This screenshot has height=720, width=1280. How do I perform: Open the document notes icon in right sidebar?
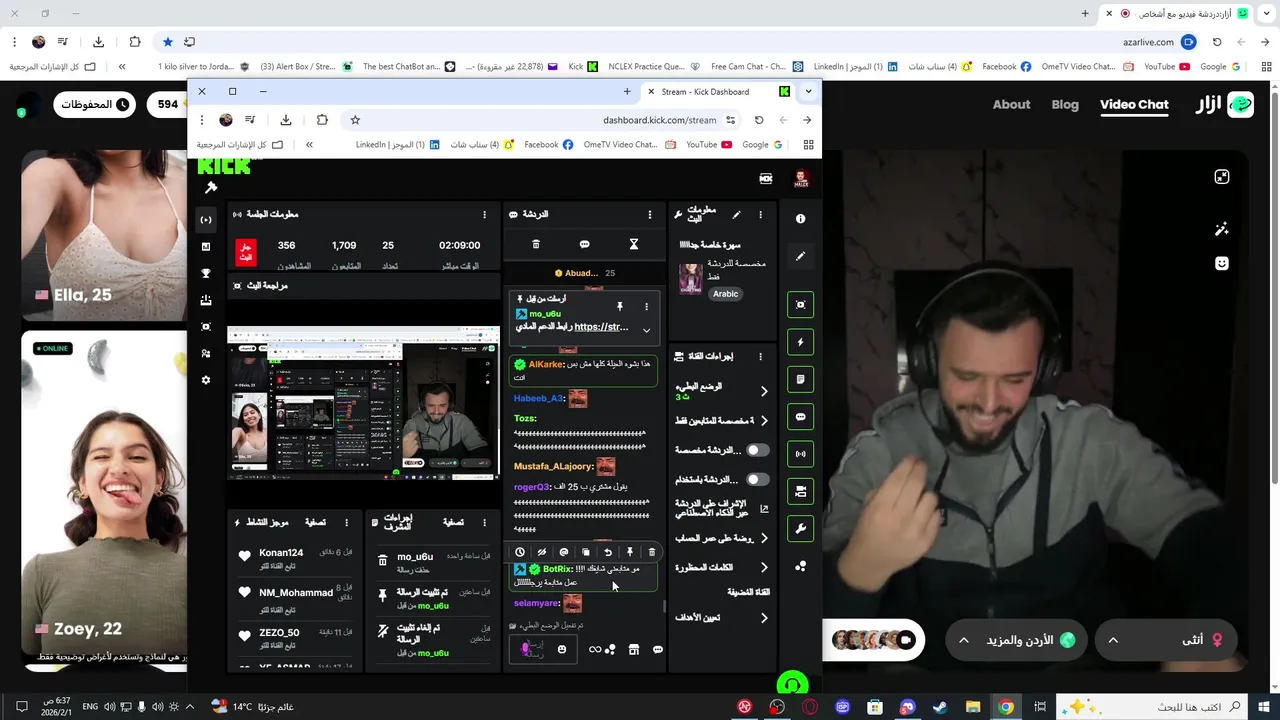800,379
